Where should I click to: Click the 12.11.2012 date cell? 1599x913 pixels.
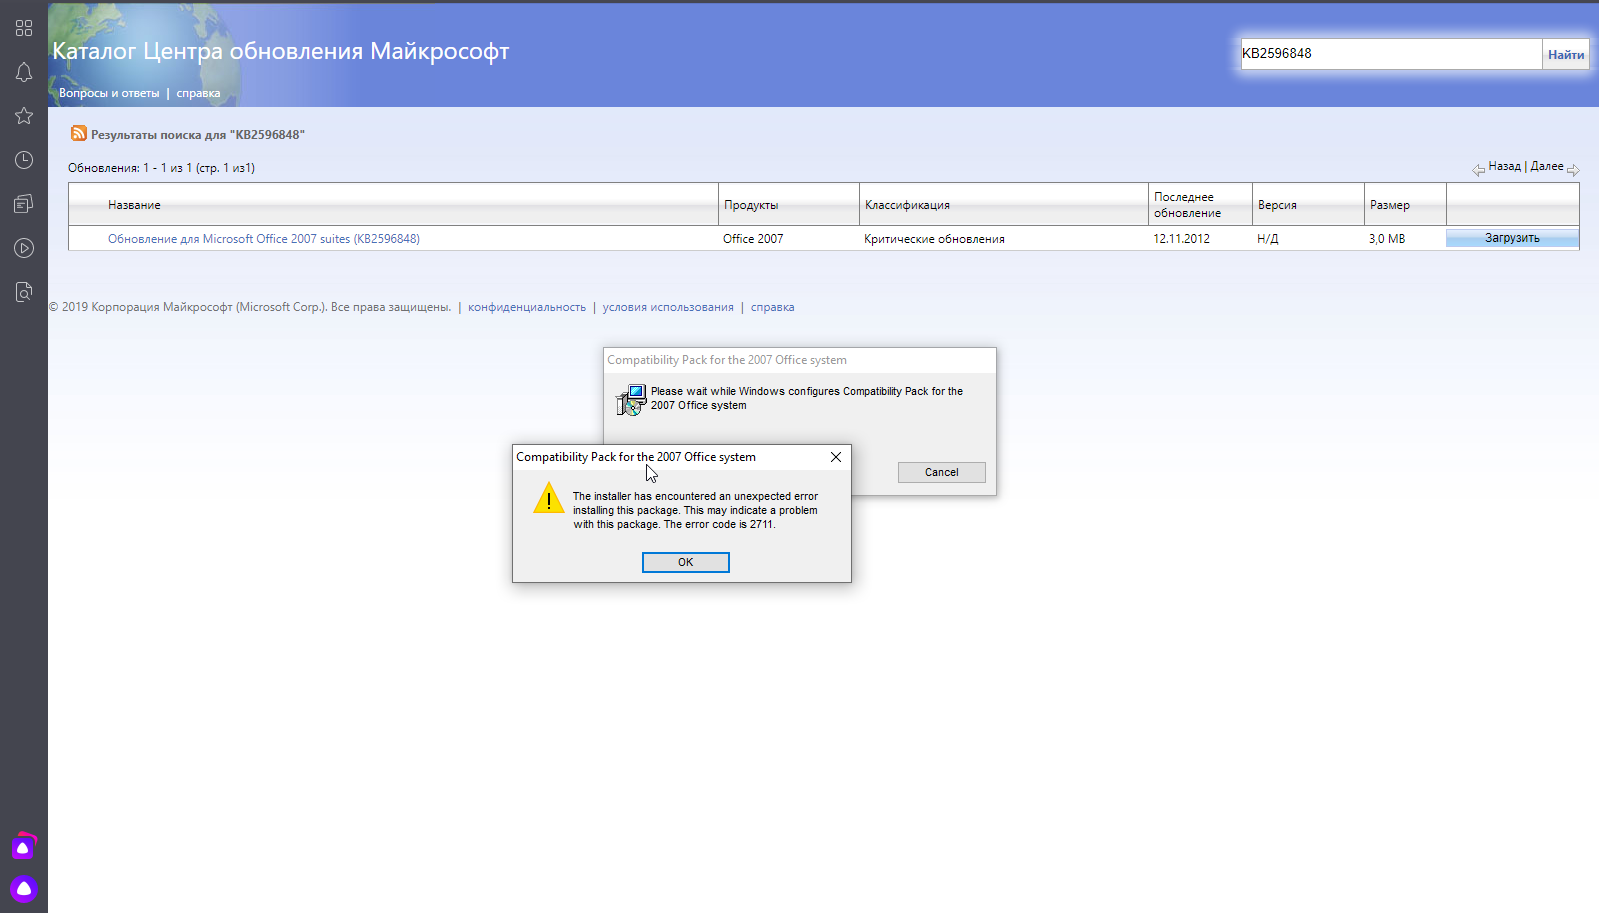[x=1181, y=239]
